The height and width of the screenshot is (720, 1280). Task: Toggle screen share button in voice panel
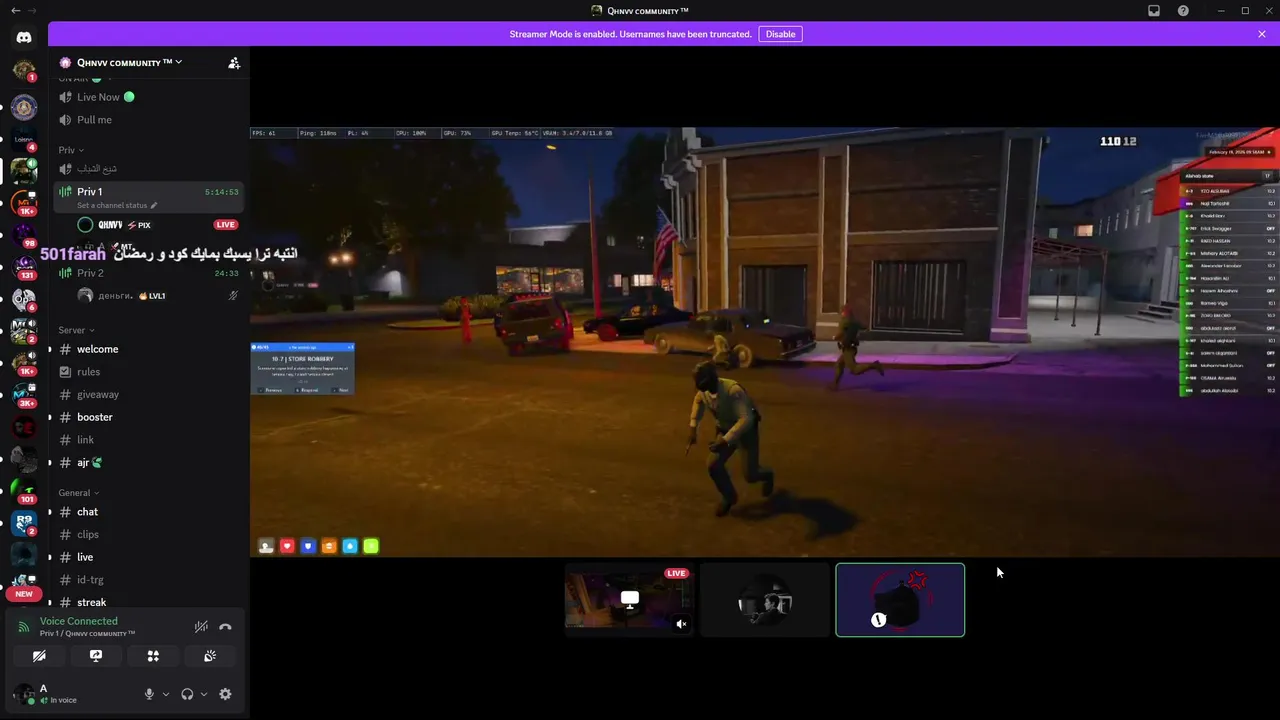pyautogui.click(x=96, y=656)
